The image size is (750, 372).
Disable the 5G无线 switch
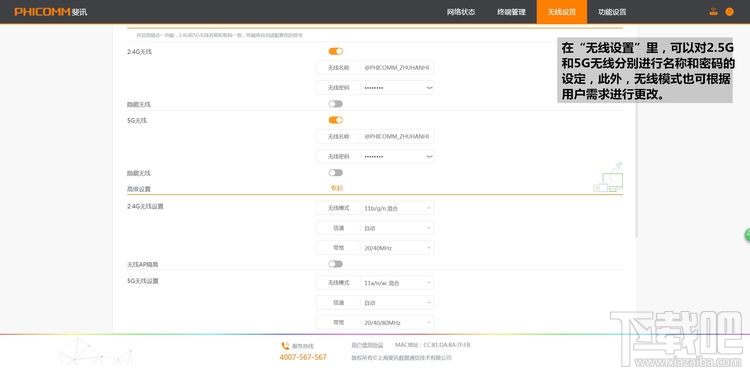click(336, 120)
